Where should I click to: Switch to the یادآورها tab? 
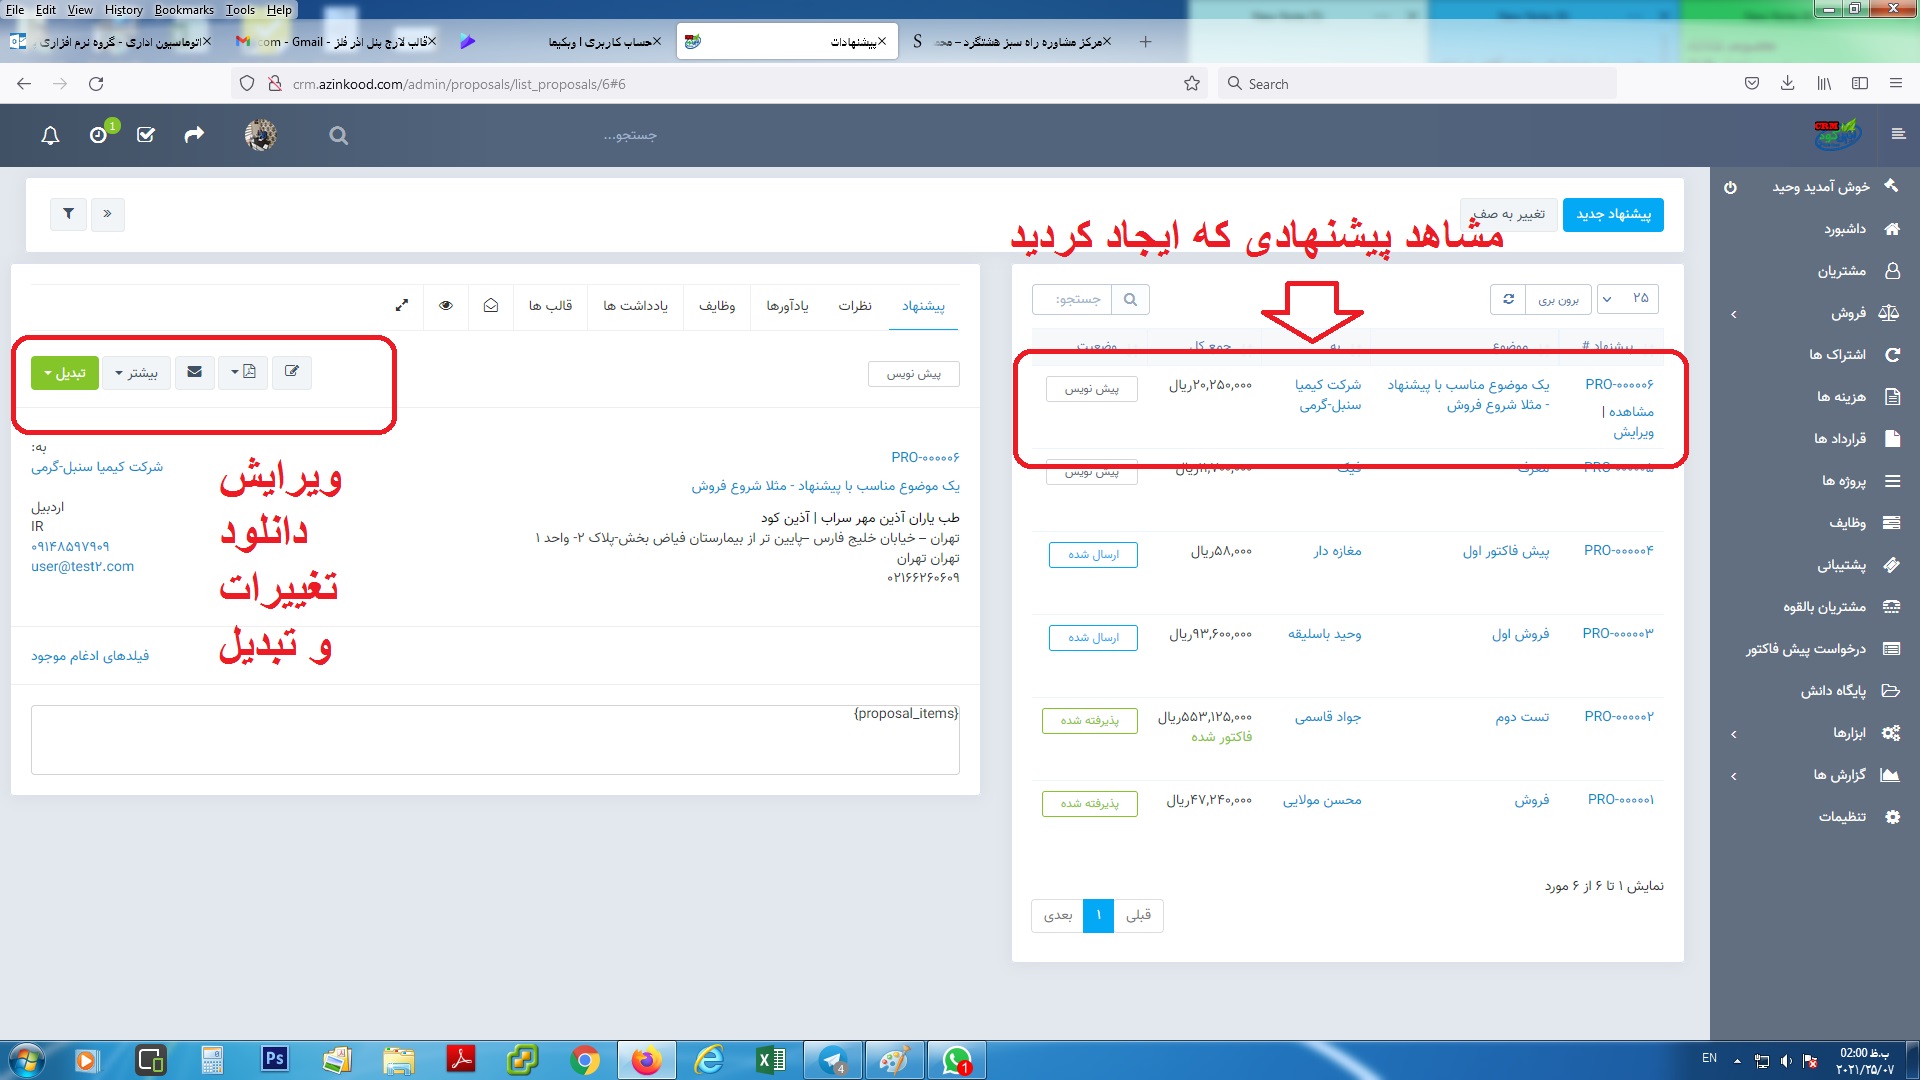pos(787,306)
